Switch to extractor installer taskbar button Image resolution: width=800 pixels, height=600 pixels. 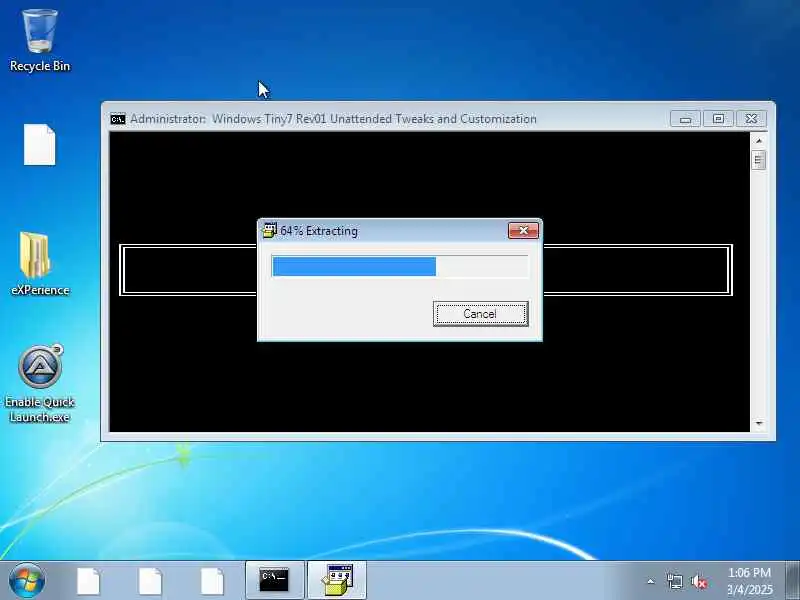pyautogui.click(x=337, y=580)
